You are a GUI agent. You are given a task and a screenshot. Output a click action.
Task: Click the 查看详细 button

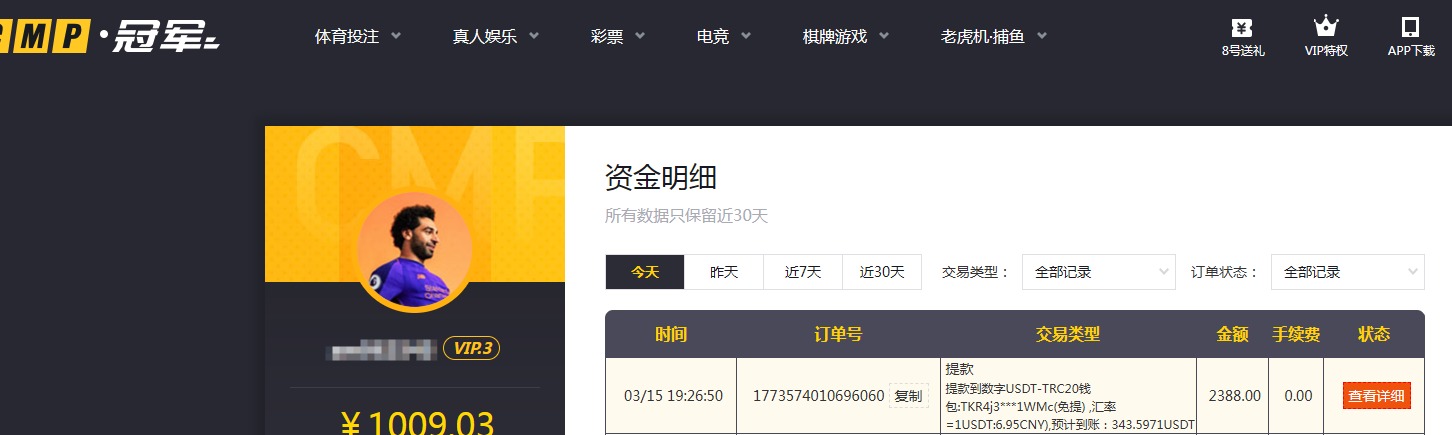[1376, 396]
